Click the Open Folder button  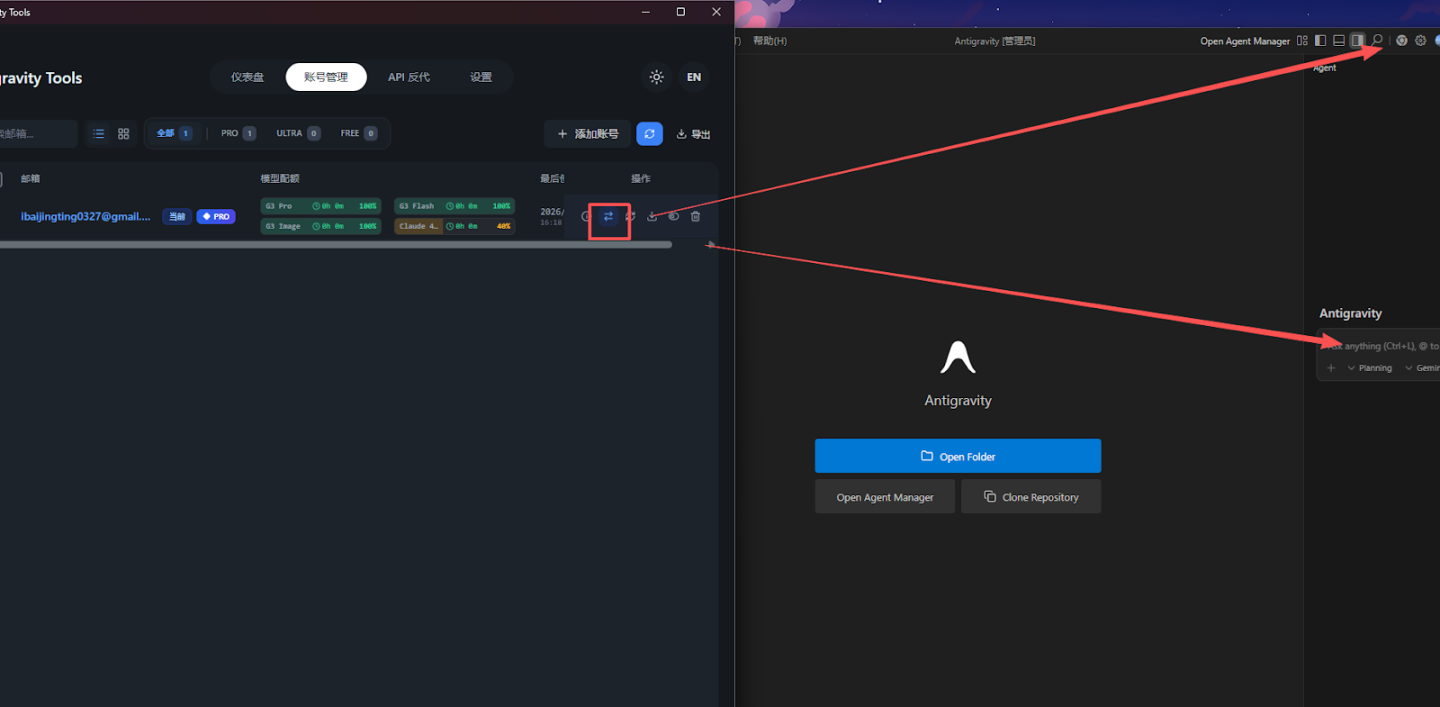957,455
